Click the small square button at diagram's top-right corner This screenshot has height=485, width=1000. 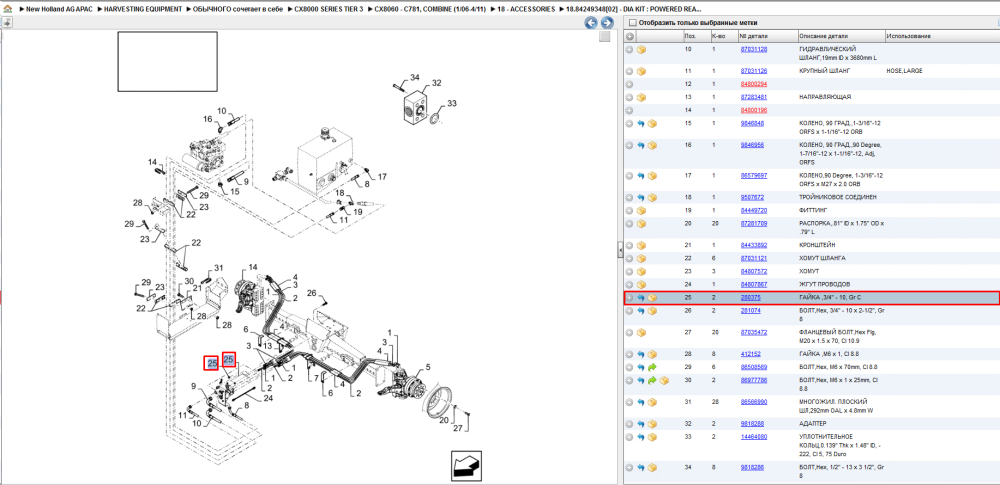point(605,36)
